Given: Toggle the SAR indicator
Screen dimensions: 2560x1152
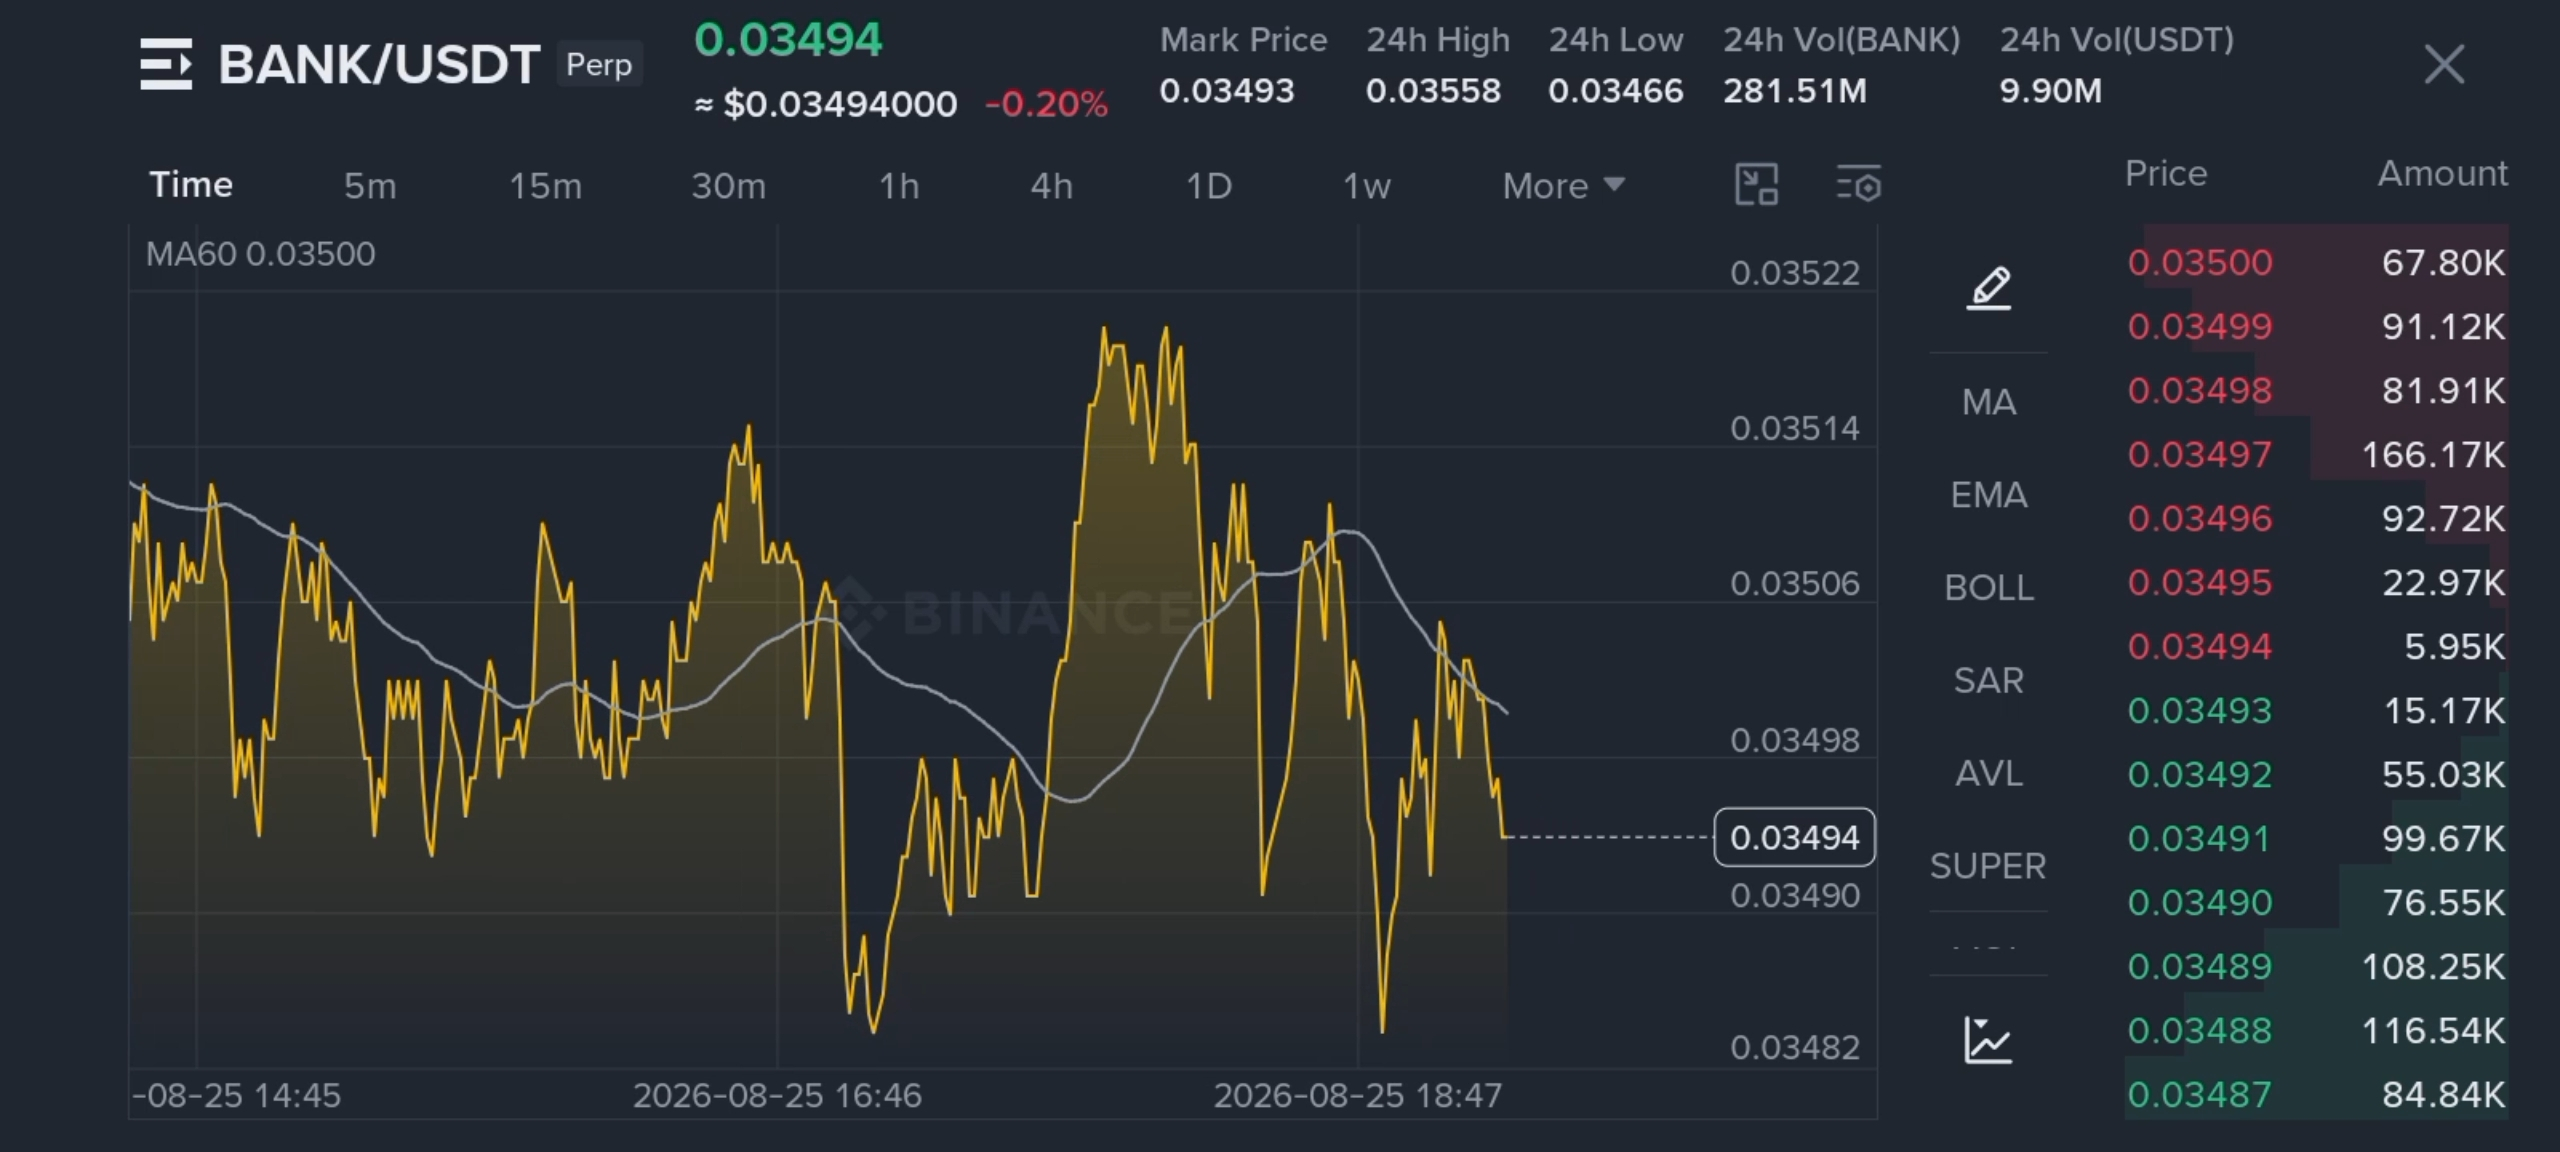Looking at the screenshot, I should click(x=1988, y=681).
